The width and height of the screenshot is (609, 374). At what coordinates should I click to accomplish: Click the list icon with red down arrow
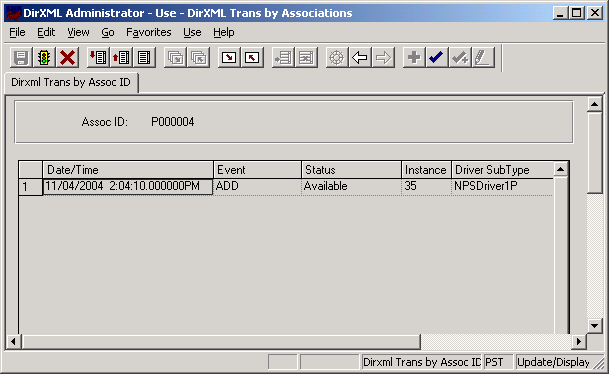click(x=98, y=58)
